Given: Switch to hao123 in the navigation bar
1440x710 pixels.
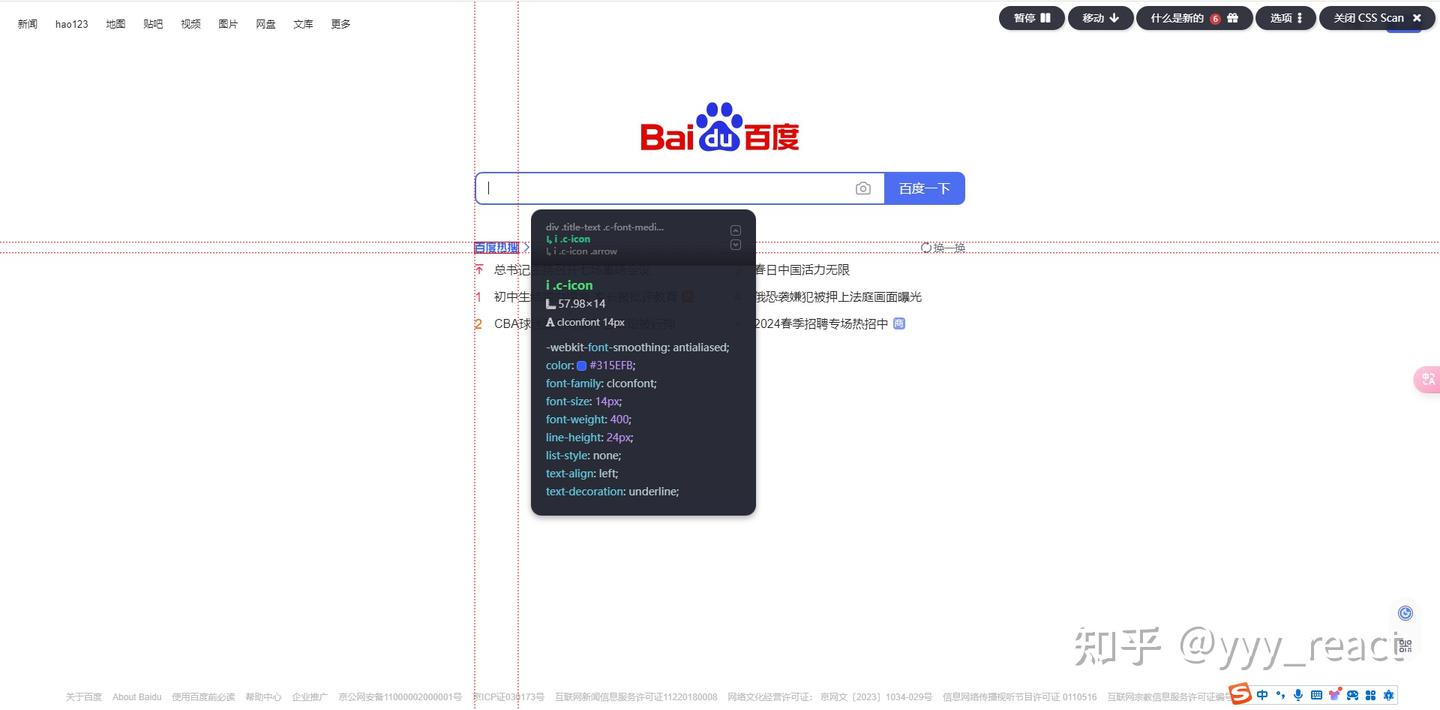Looking at the screenshot, I should coord(71,23).
